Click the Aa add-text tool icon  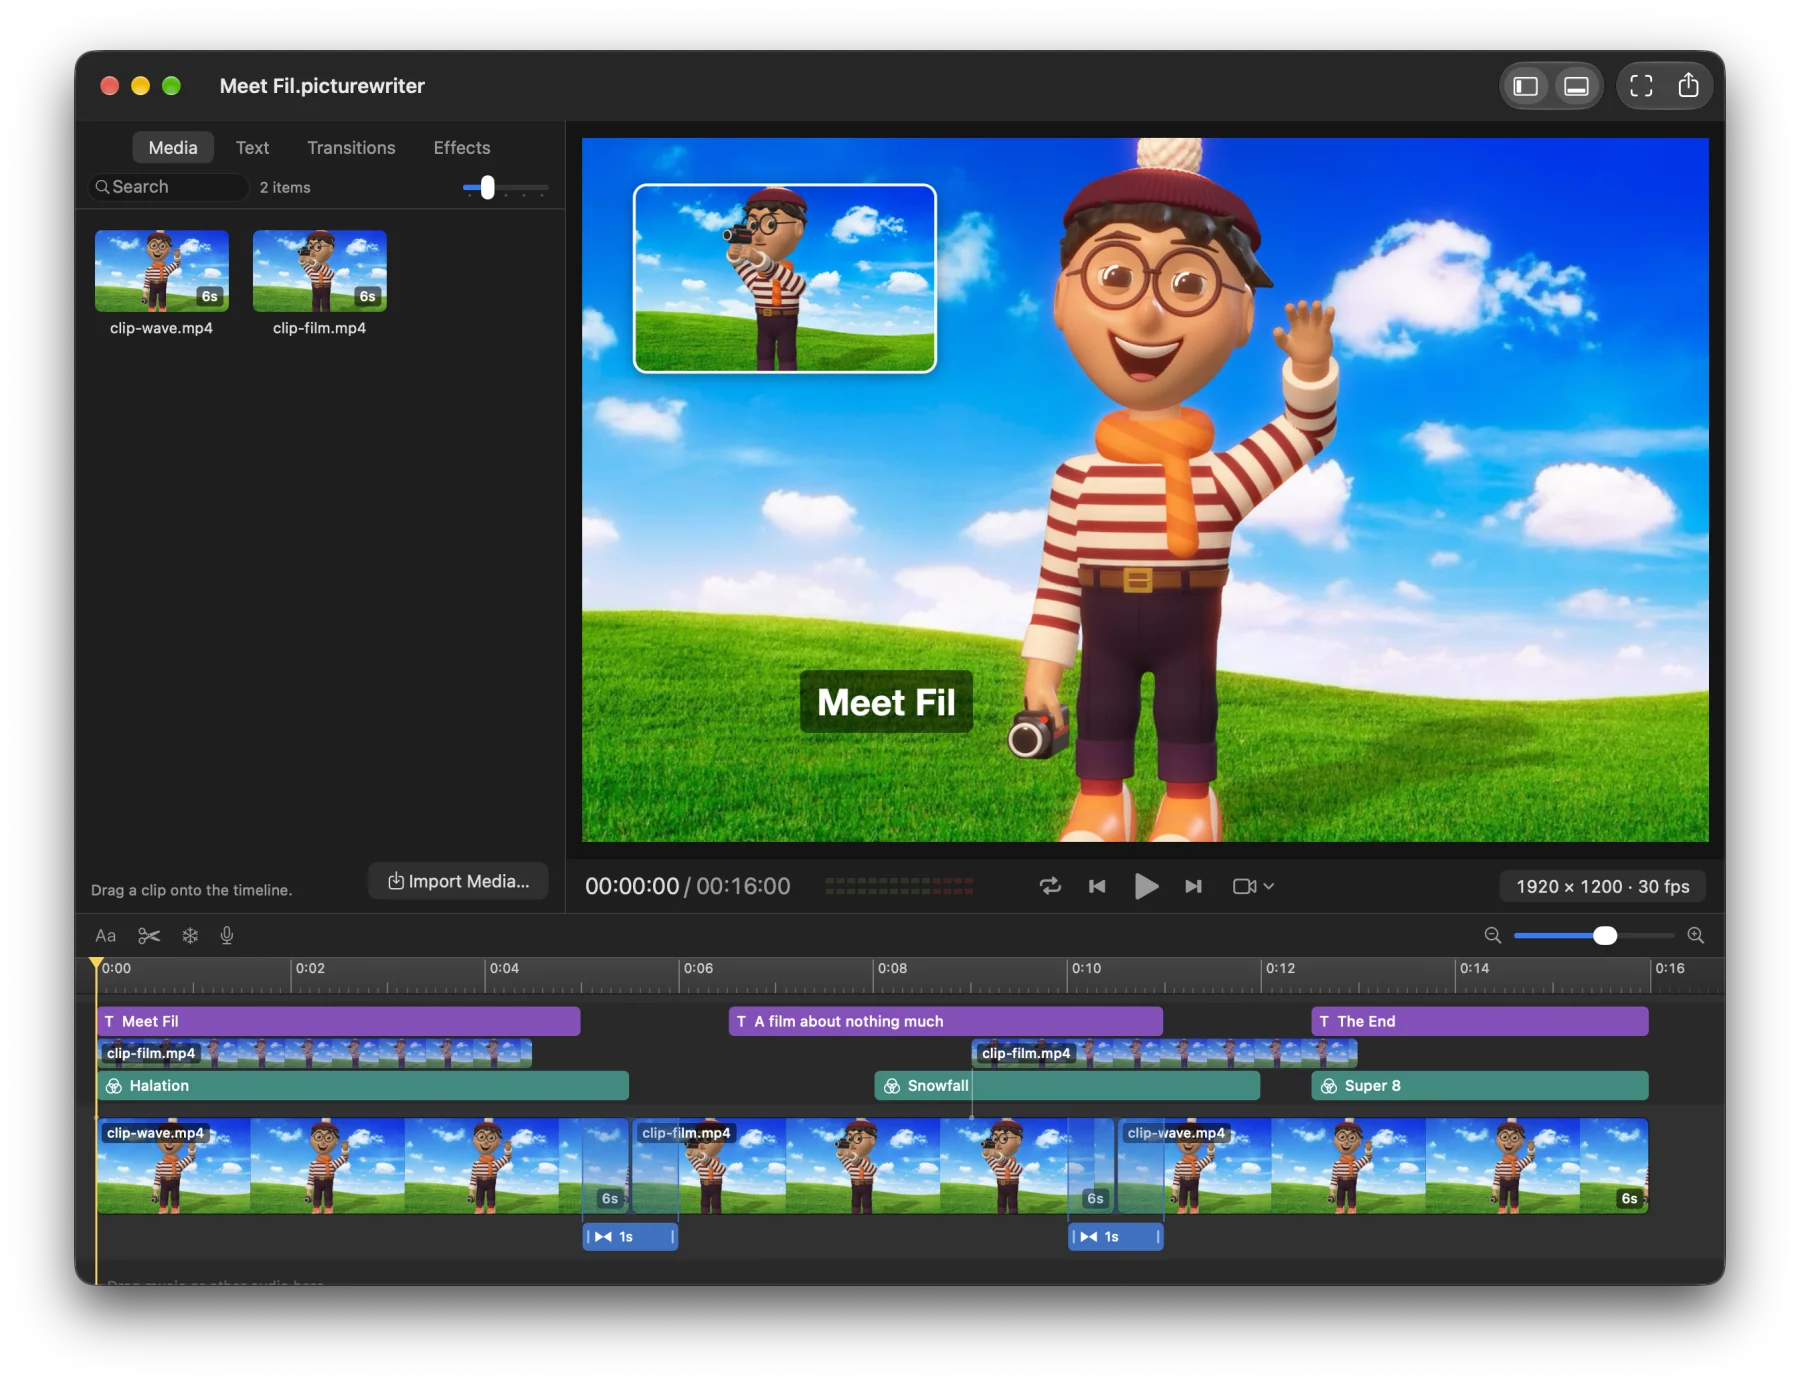coord(105,936)
